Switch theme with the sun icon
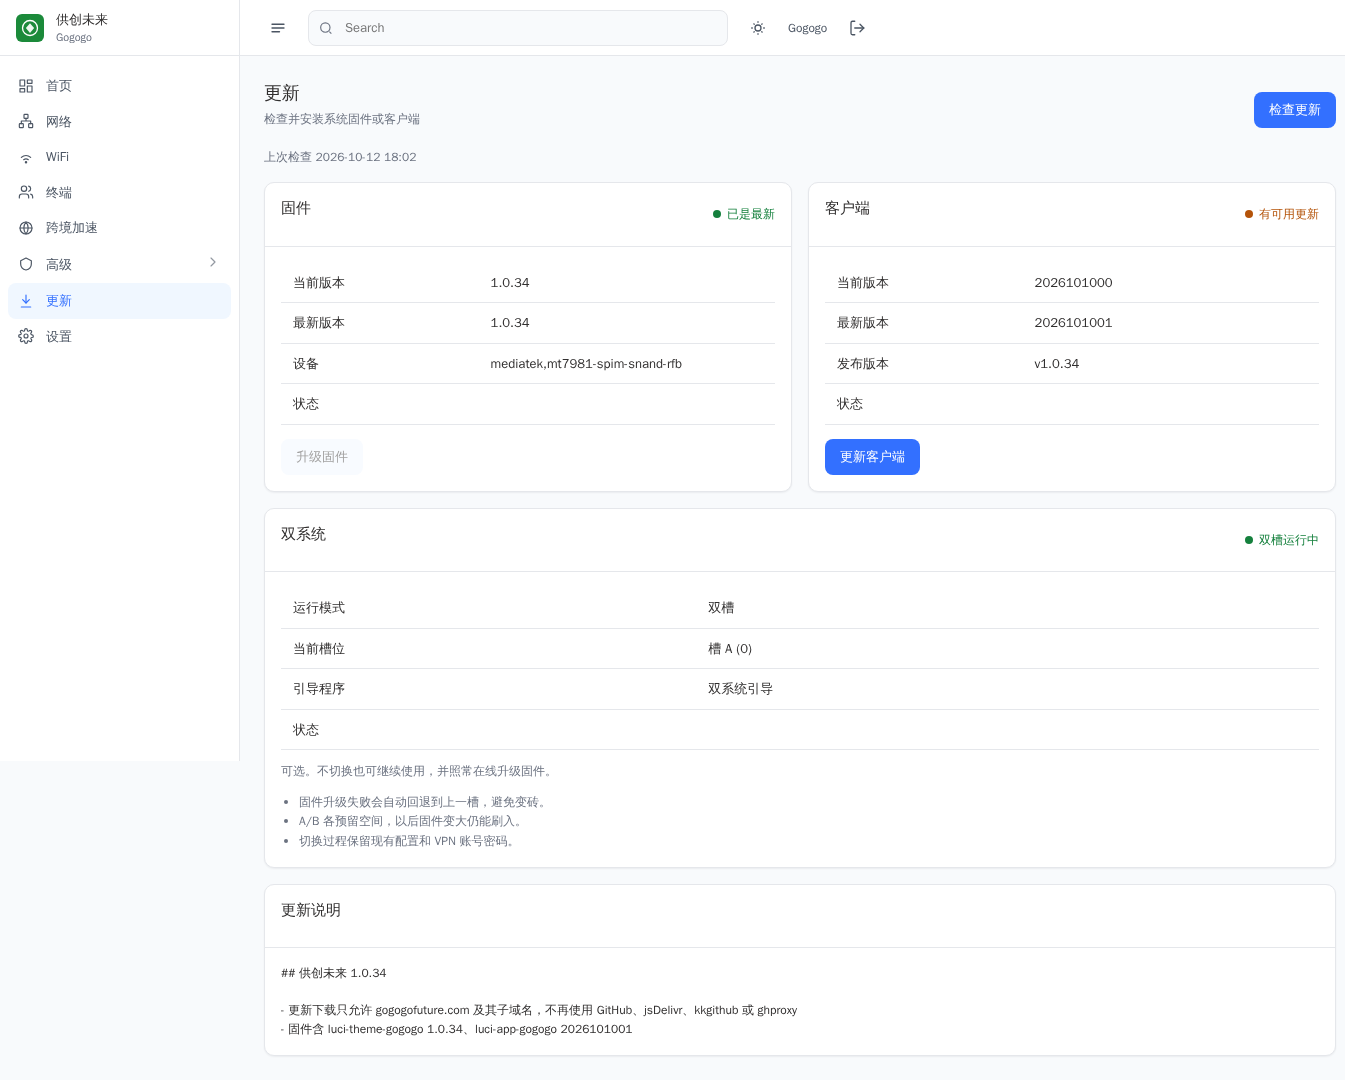 [758, 28]
